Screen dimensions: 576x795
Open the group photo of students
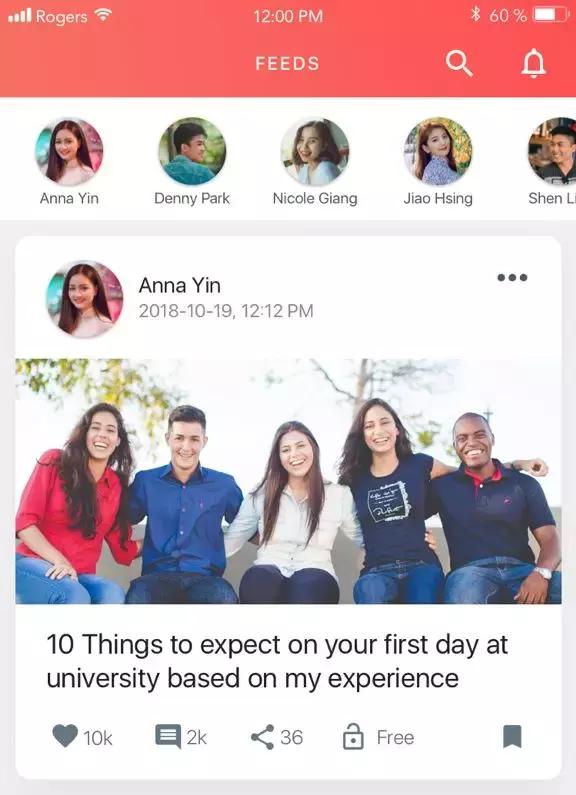click(289, 481)
